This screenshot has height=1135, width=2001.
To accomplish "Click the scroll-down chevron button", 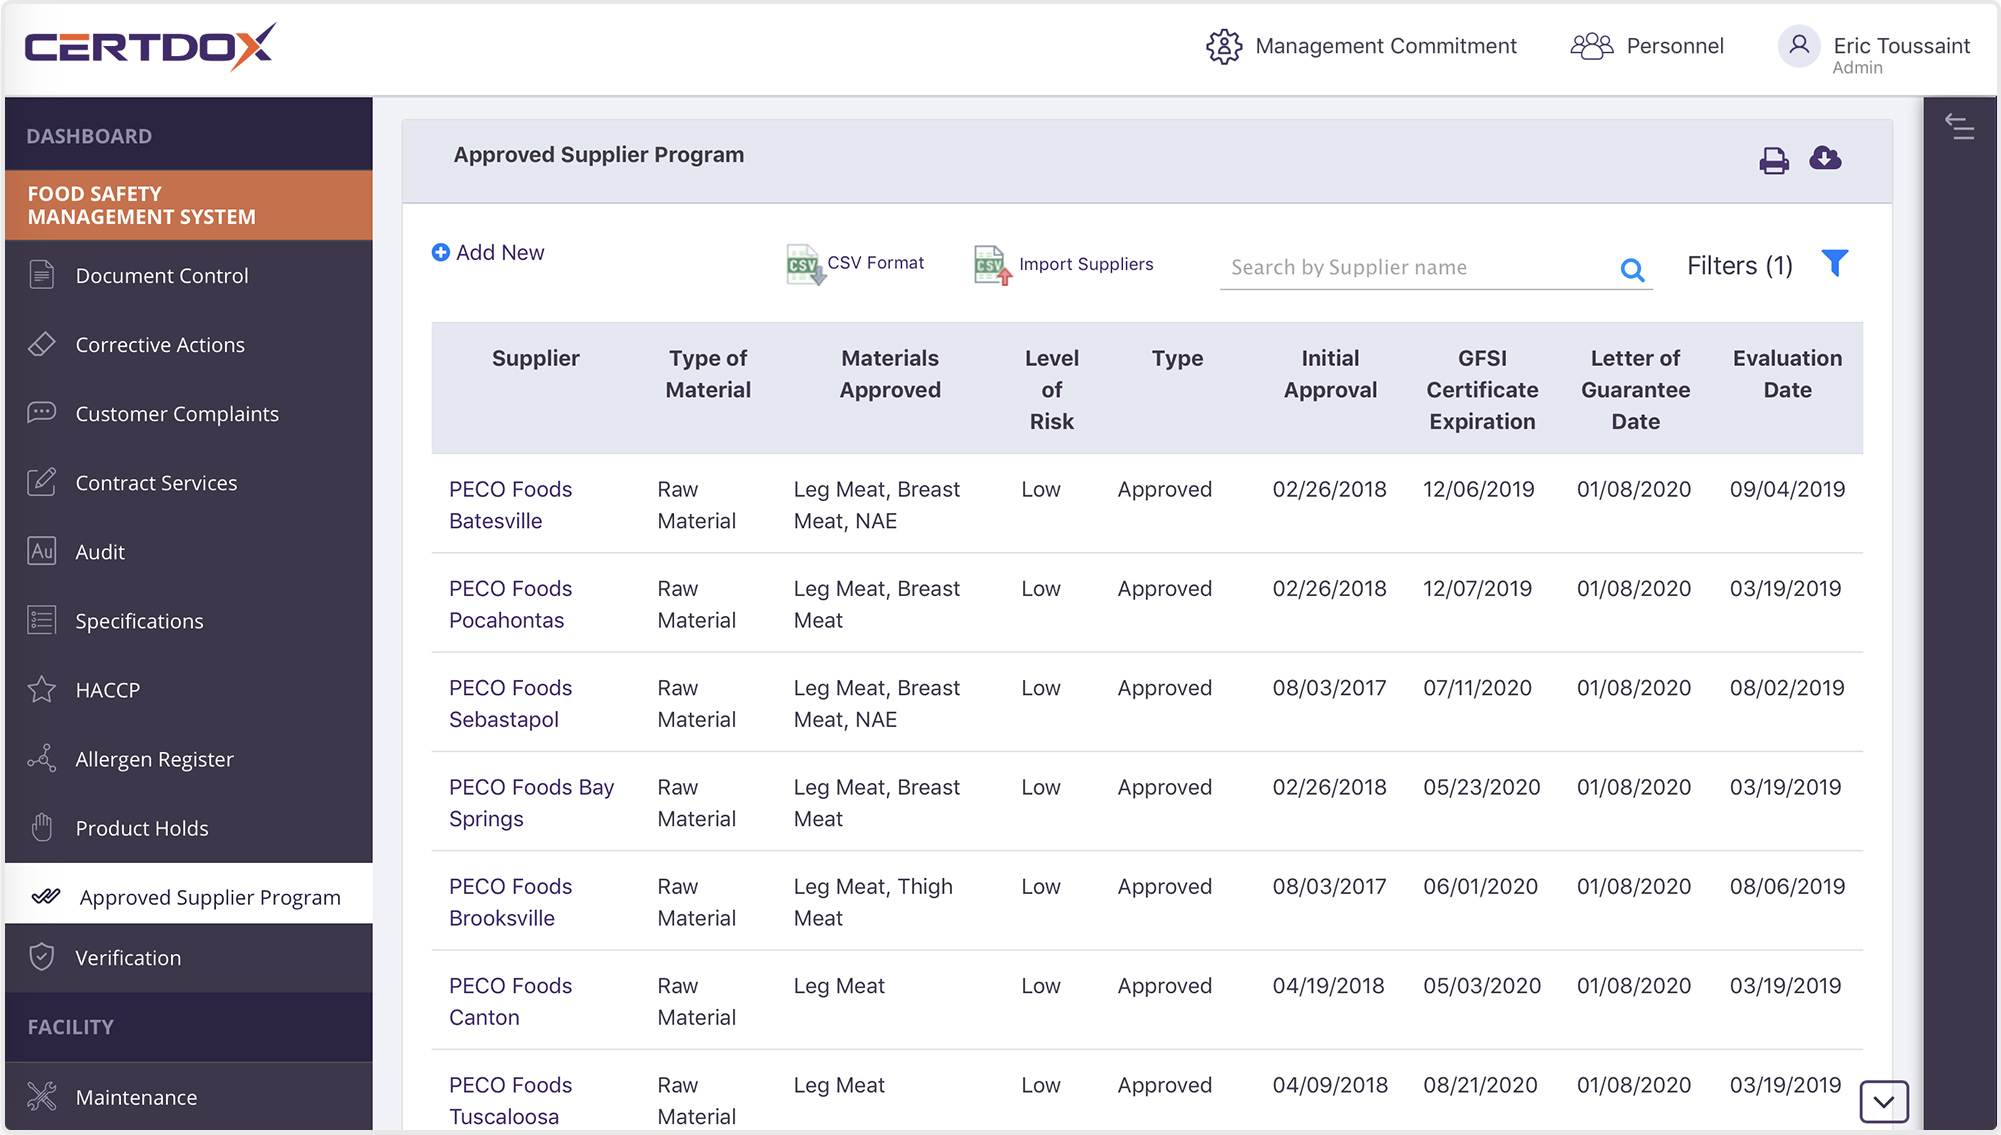I will coord(1884,1102).
